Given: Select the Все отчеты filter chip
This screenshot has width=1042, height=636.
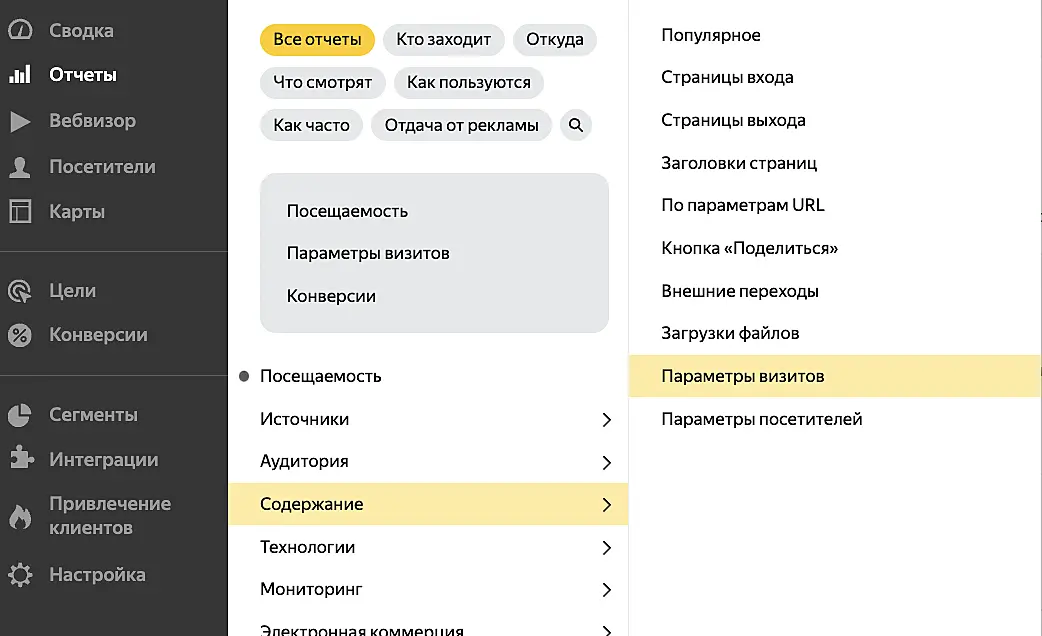Looking at the screenshot, I should tap(317, 40).
